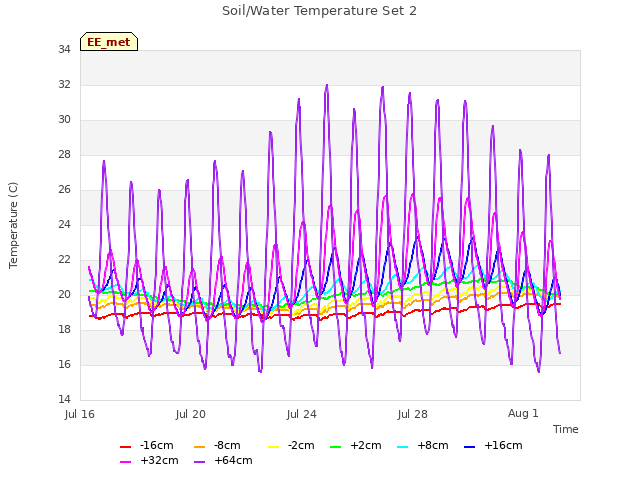The height and width of the screenshot is (480, 640).
Task: Click the Jul 24 x-axis tick label
Action: 302,414
